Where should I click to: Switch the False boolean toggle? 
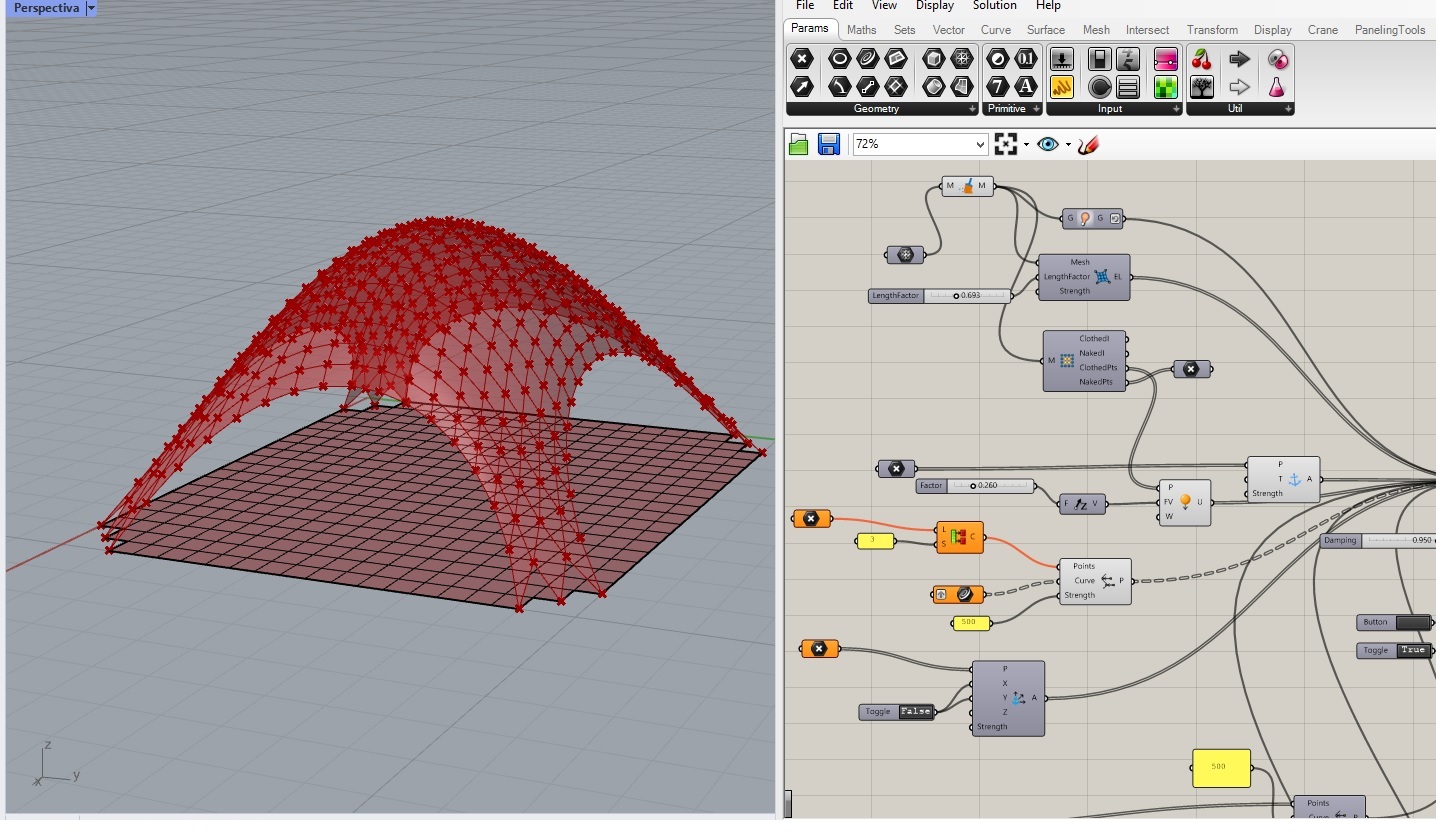click(x=915, y=712)
